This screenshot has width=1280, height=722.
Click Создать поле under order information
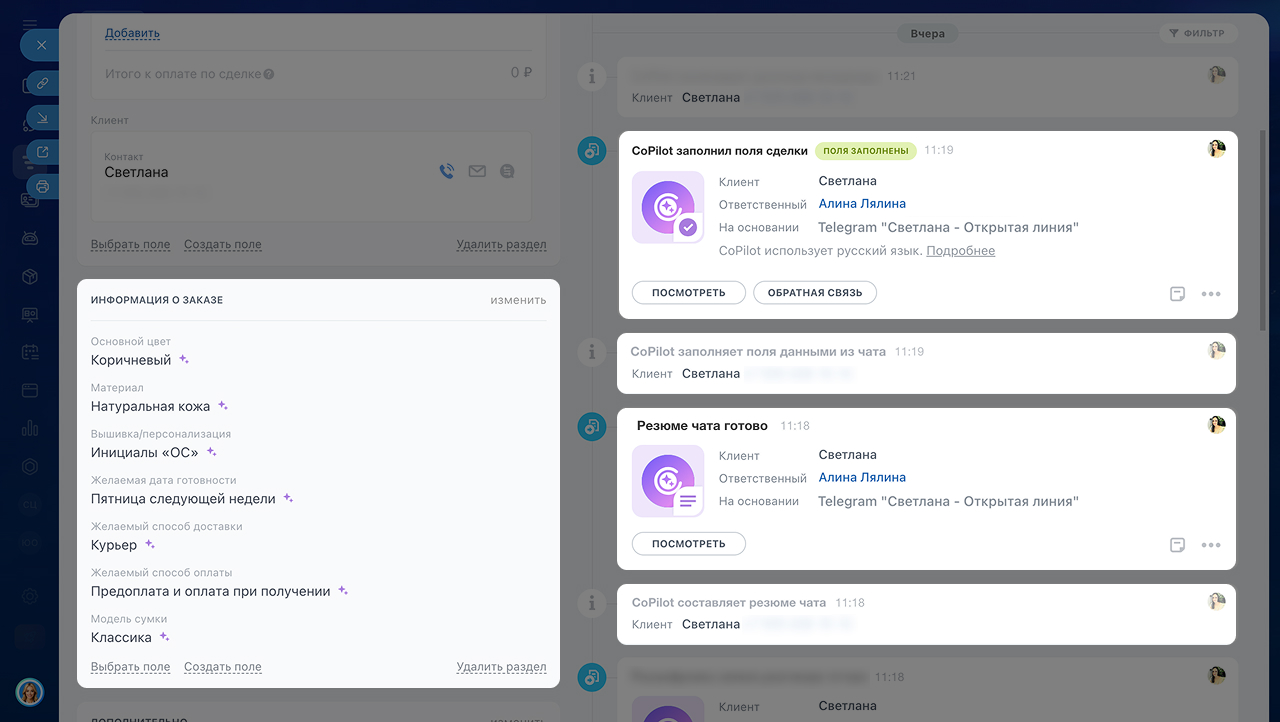pyautogui.click(x=223, y=667)
